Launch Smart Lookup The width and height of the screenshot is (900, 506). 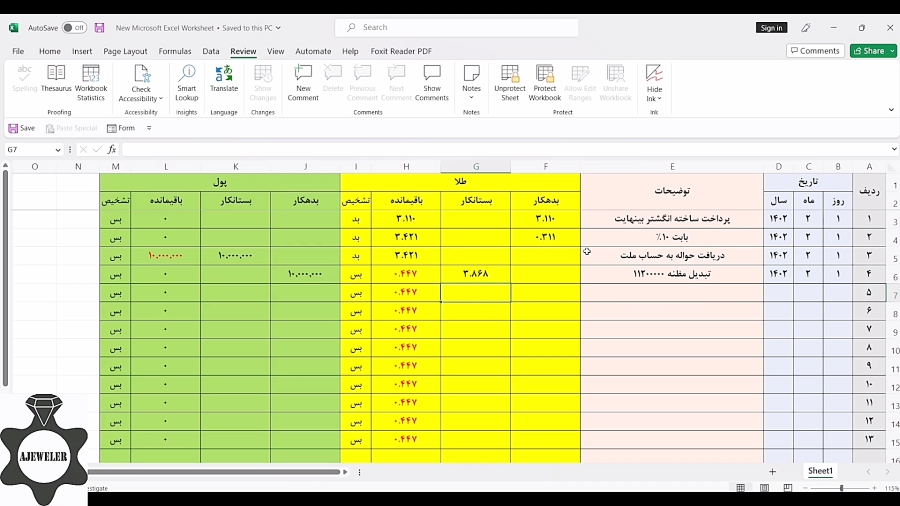coord(187,83)
